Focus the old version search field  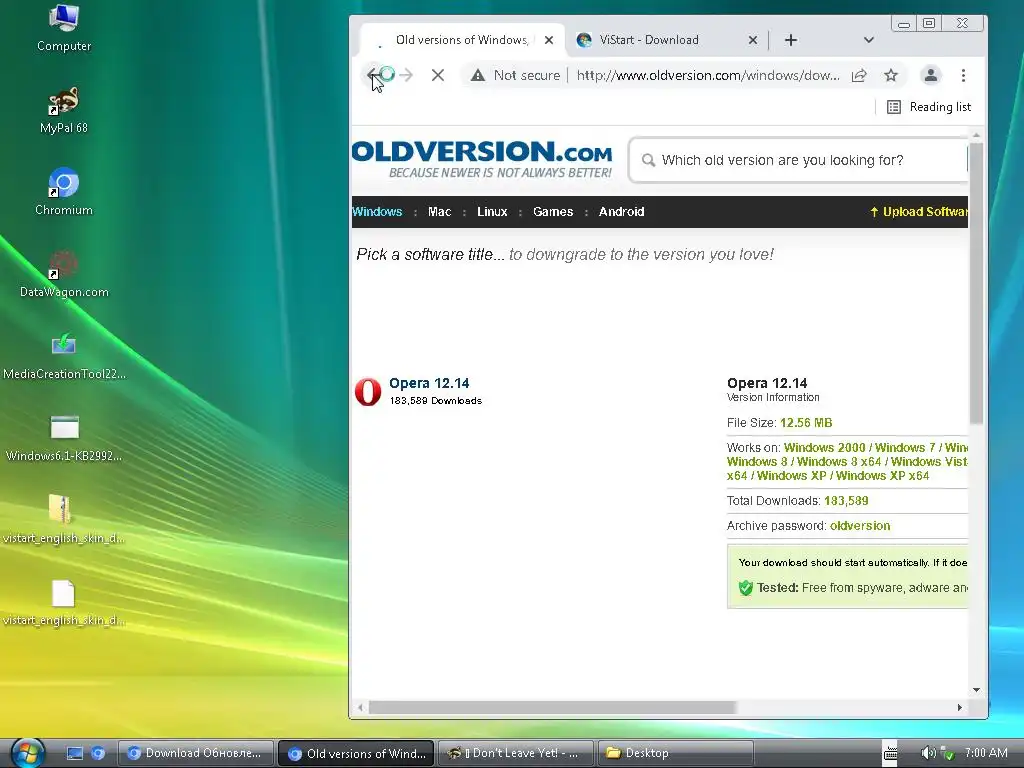797,160
